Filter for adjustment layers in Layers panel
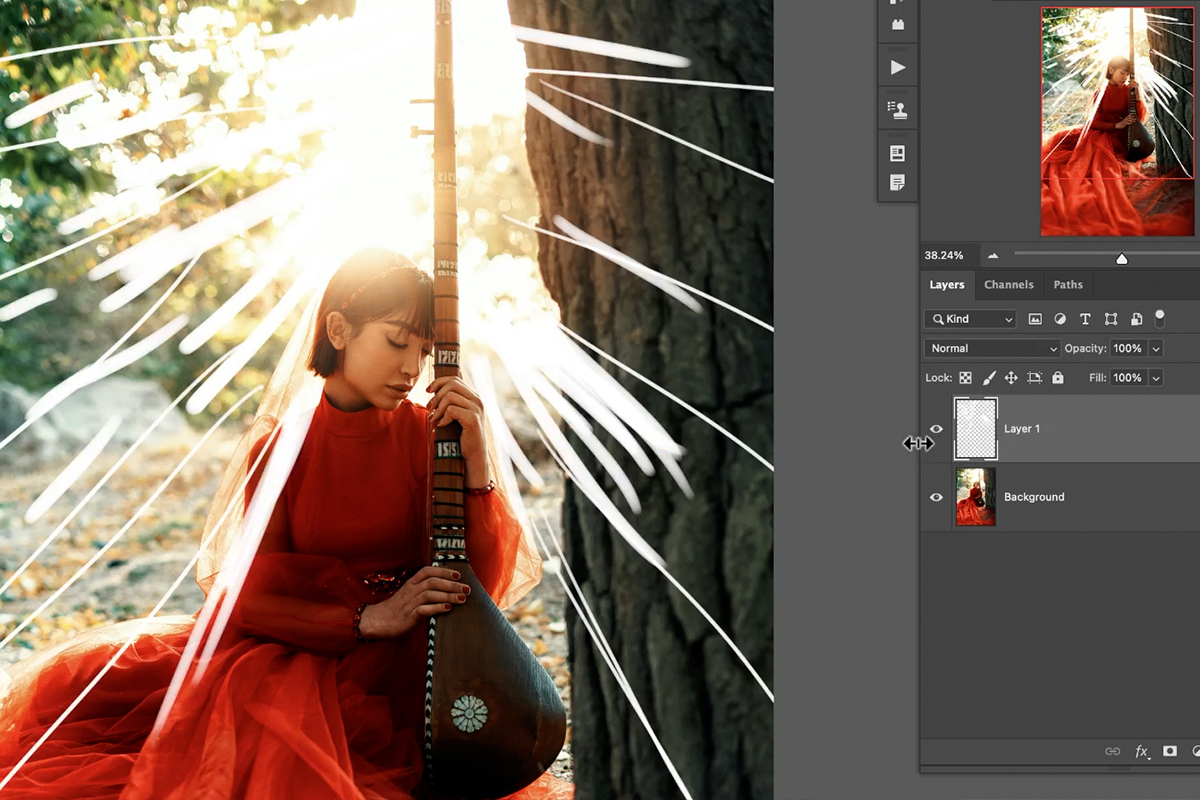1200x800 pixels. click(1060, 319)
